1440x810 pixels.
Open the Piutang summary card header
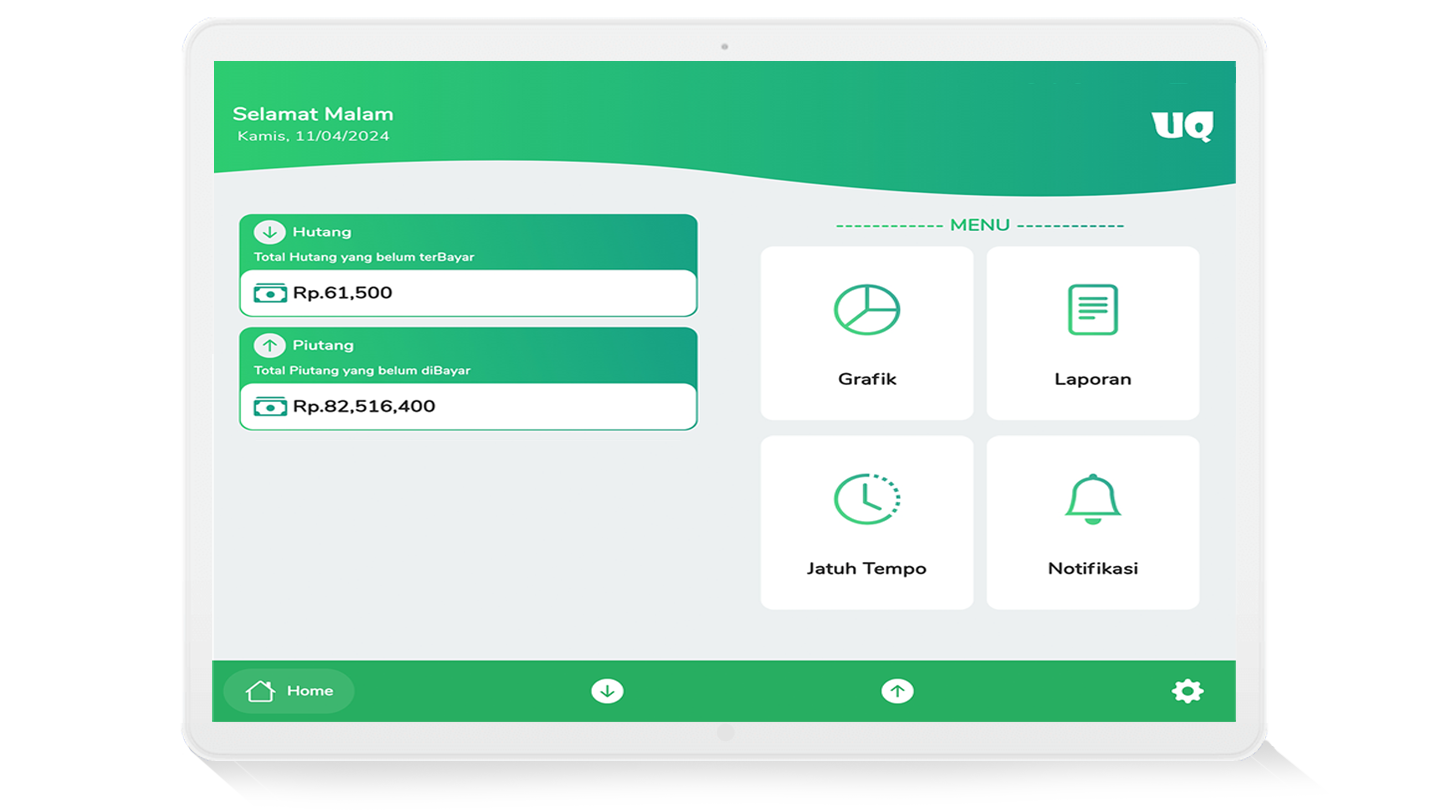click(468, 356)
